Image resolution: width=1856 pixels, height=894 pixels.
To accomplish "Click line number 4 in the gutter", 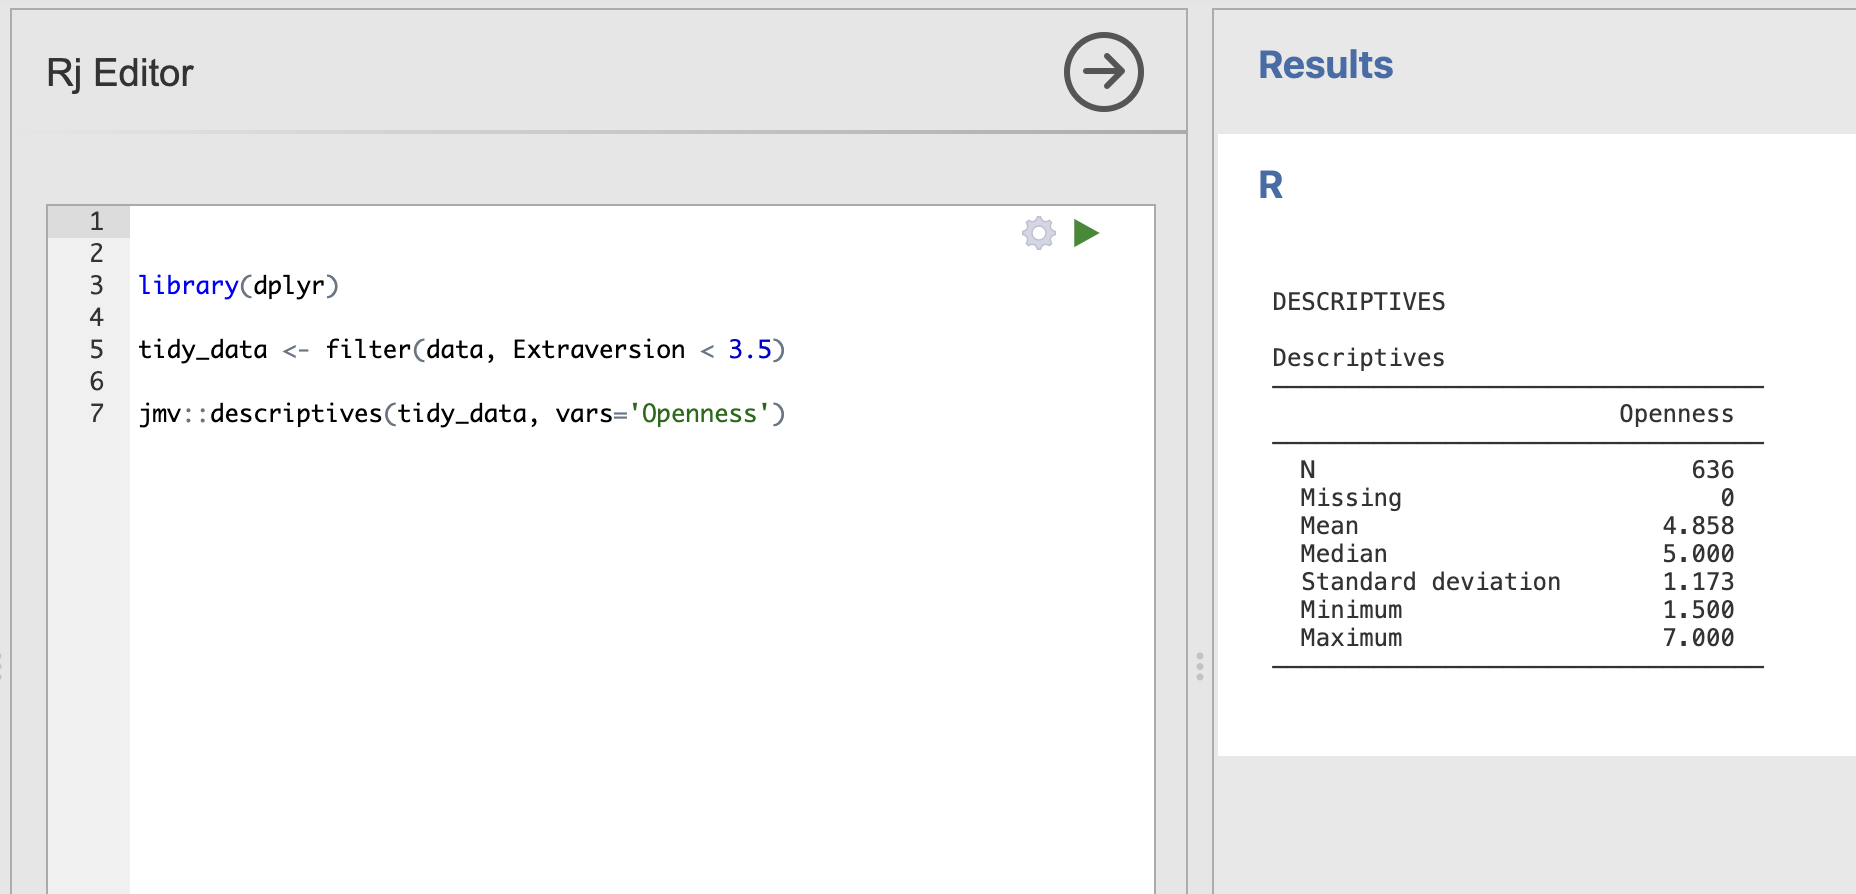I will 96,318.
